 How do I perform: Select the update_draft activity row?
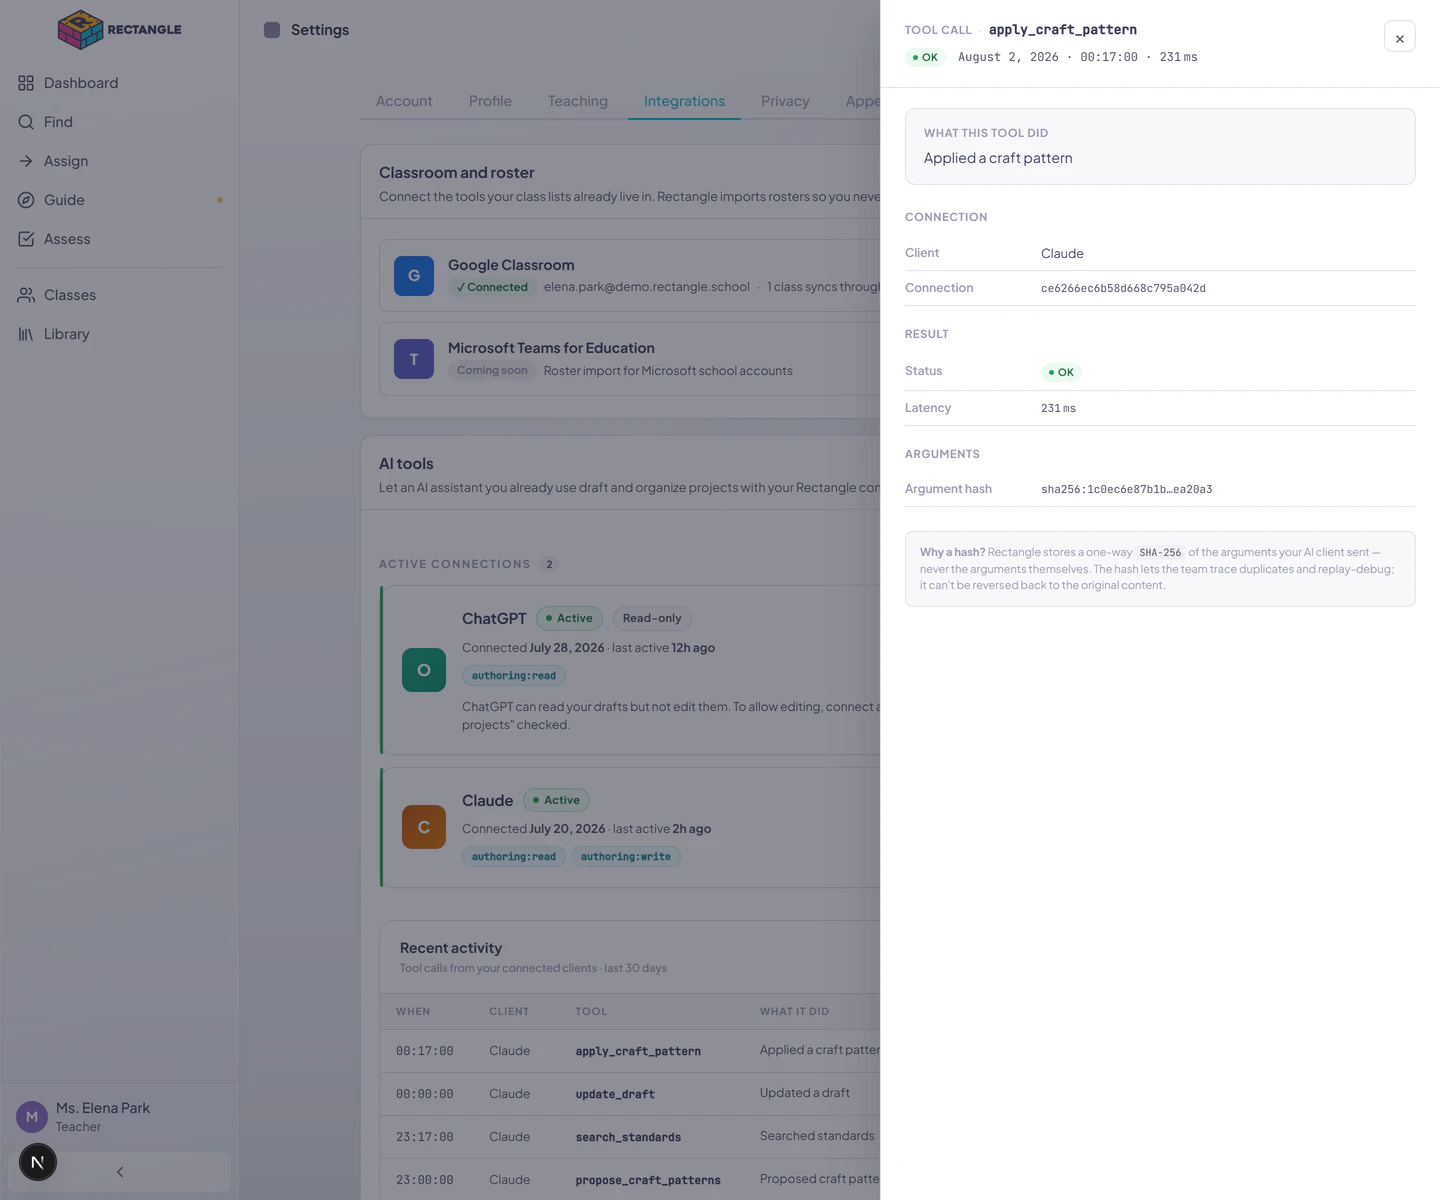630,1094
